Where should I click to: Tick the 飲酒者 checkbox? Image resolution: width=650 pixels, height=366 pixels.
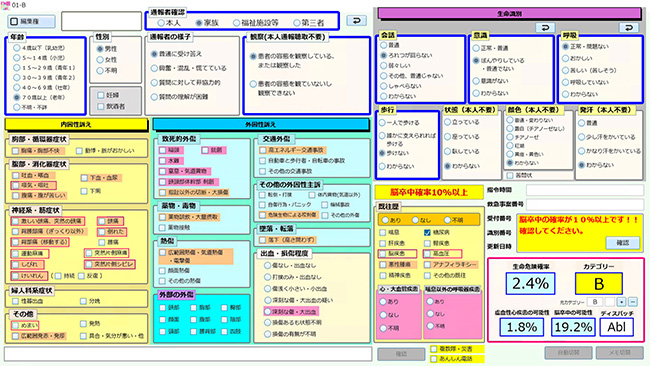101,107
